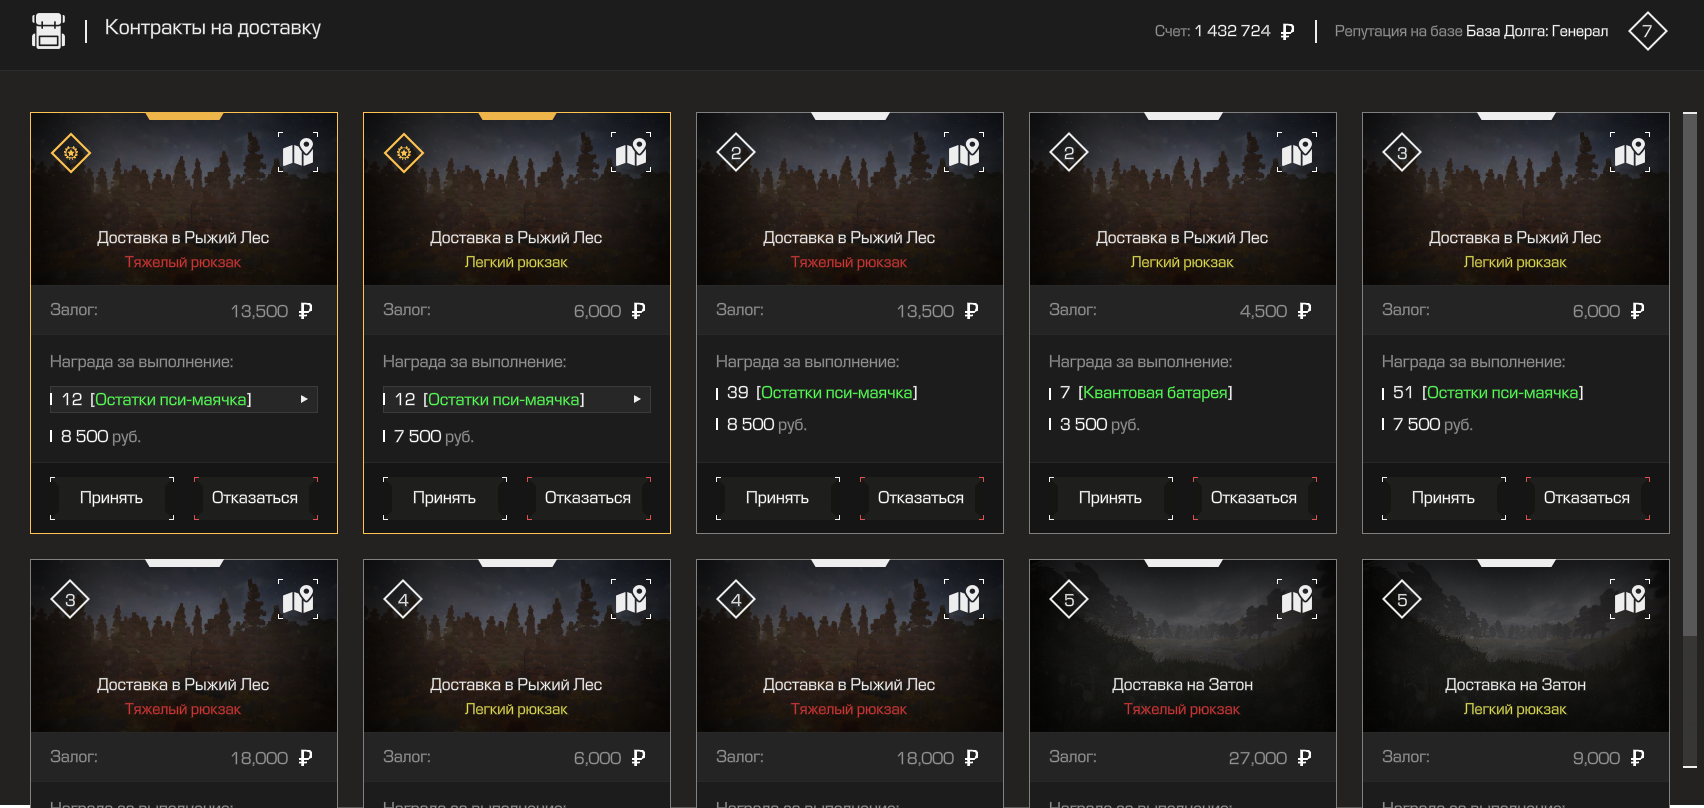
Task: Open map icon on gold-rank Легкий рюкзак contract
Action: pos(631,152)
